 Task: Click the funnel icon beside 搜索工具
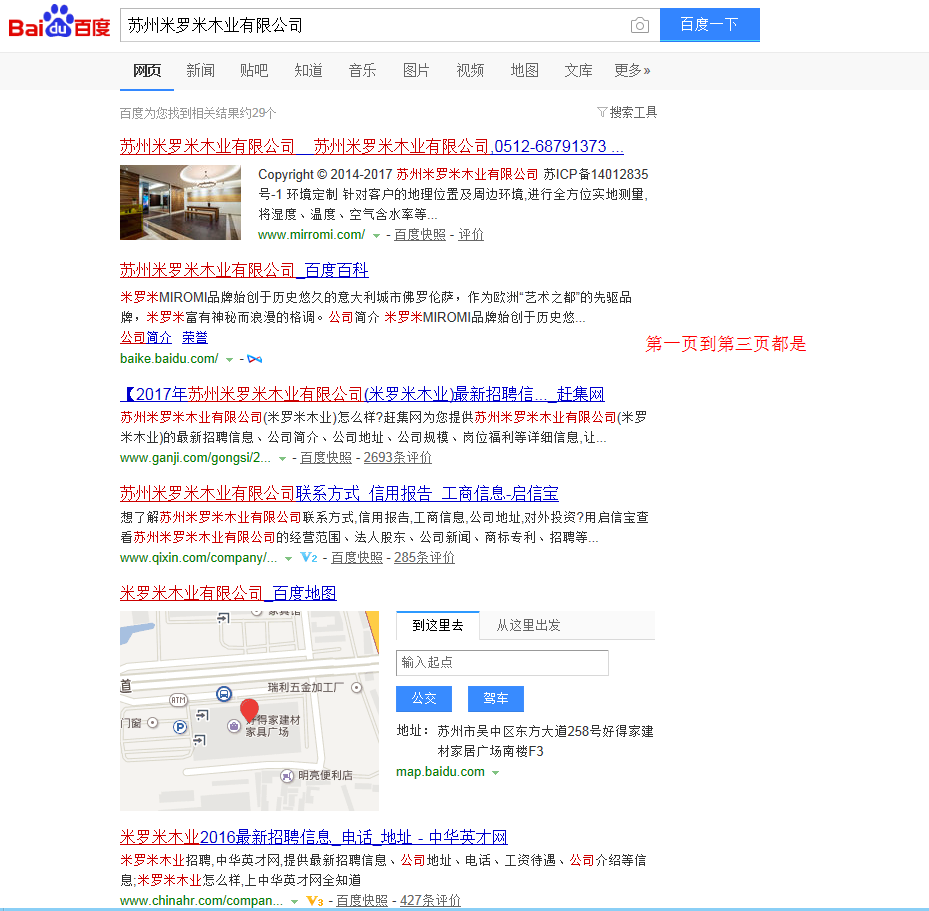[601, 113]
